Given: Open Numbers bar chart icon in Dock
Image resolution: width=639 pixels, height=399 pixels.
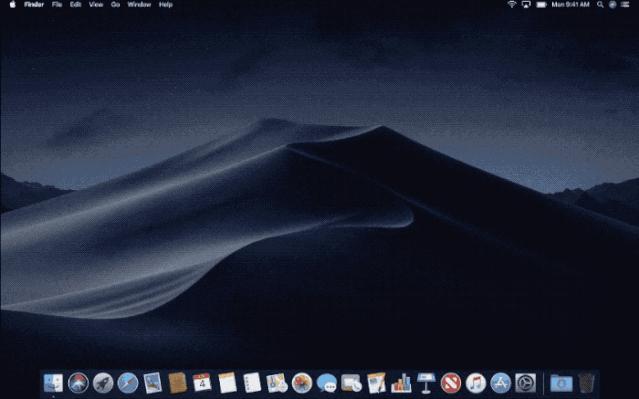Looking at the screenshot, I should click(401, 383).
